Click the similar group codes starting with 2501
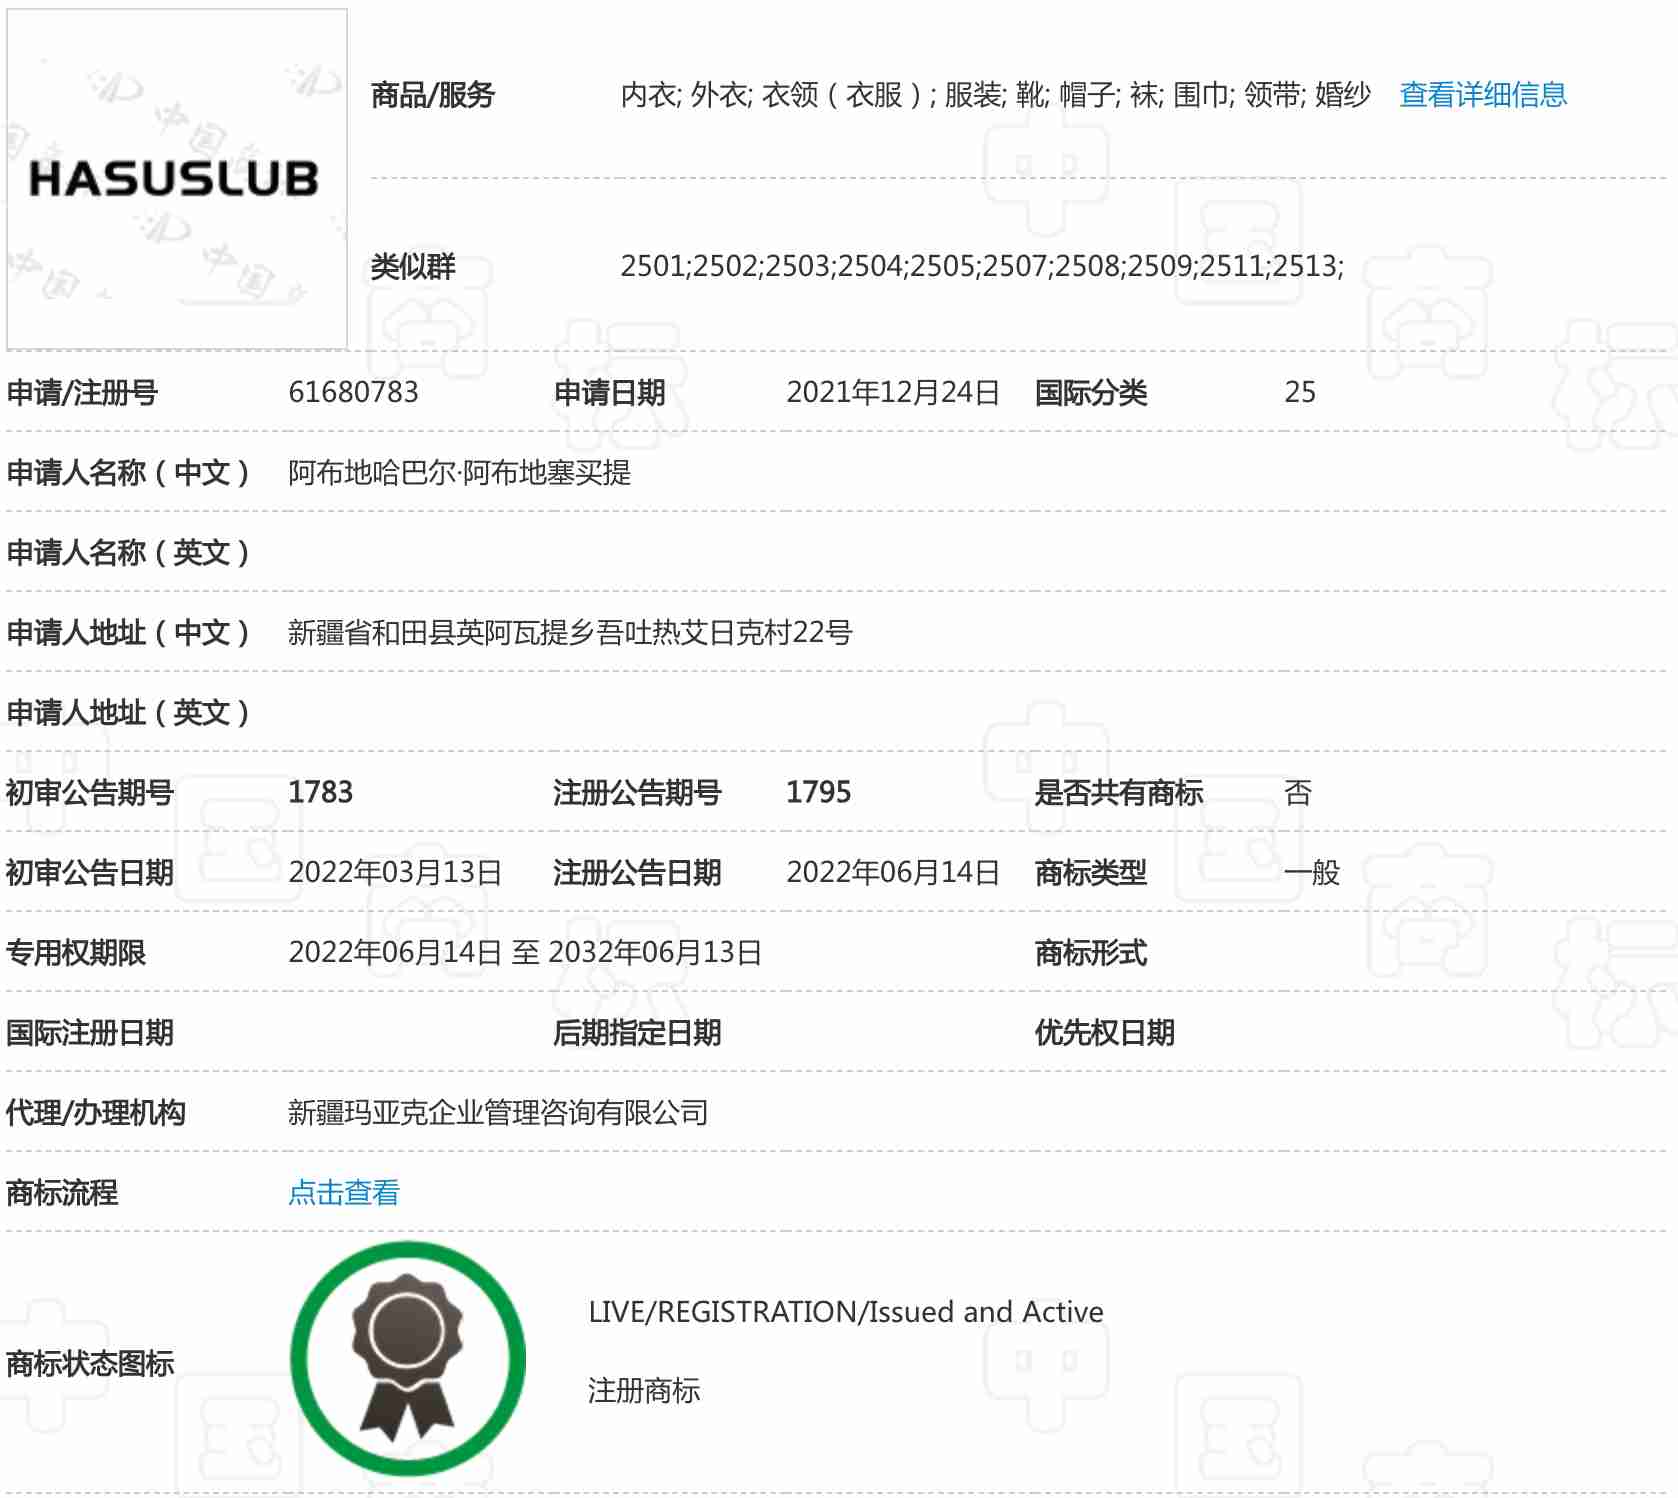 (981, 266)
